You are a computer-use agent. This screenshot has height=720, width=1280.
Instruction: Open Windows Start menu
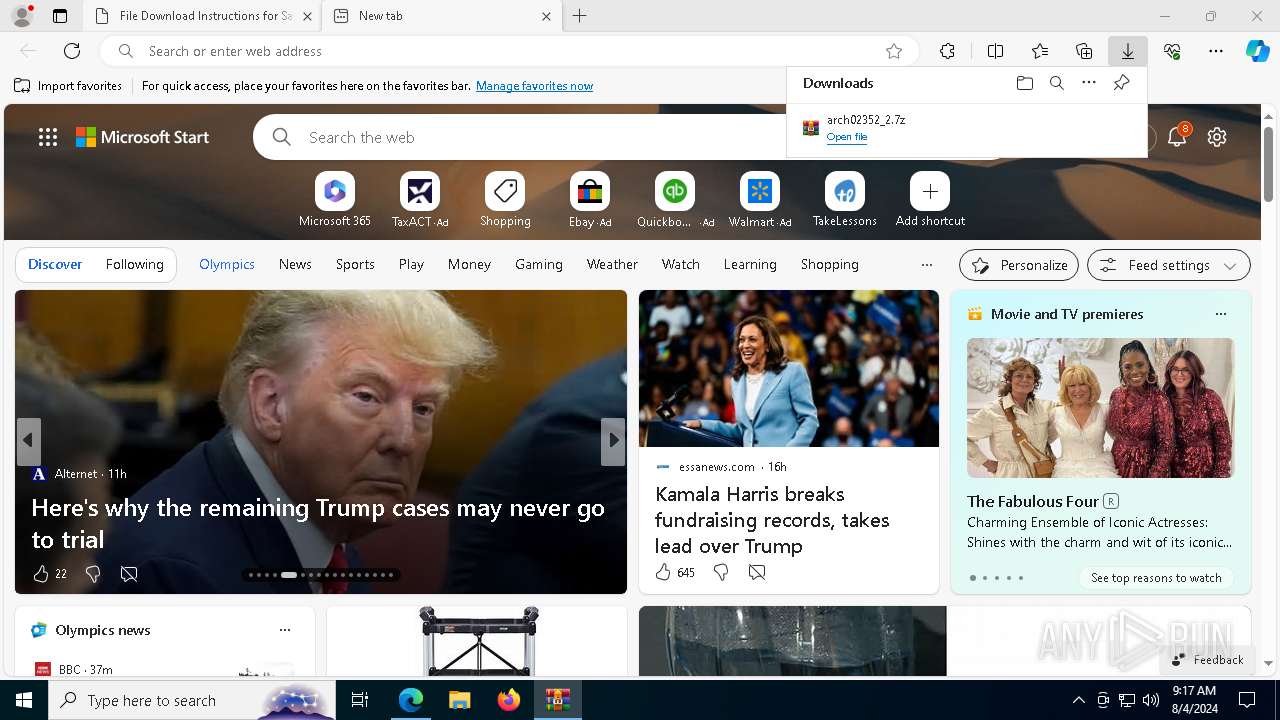coord(24,700)
